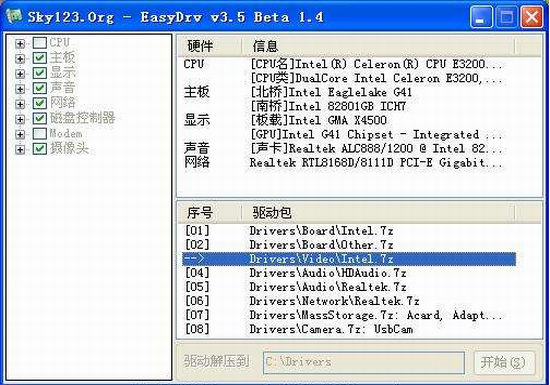Enable the Modem checkbox
550x385 pixels.
pyautogui.click(x=40, y=134)
